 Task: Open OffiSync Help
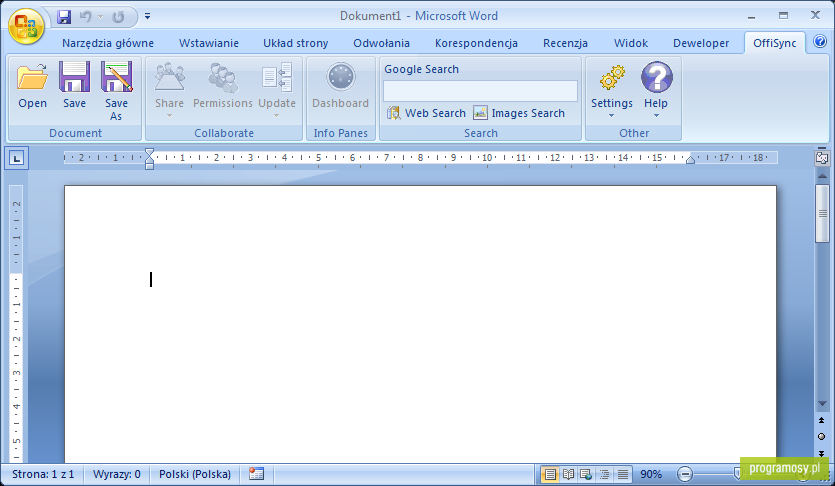[x=656, y=85]
